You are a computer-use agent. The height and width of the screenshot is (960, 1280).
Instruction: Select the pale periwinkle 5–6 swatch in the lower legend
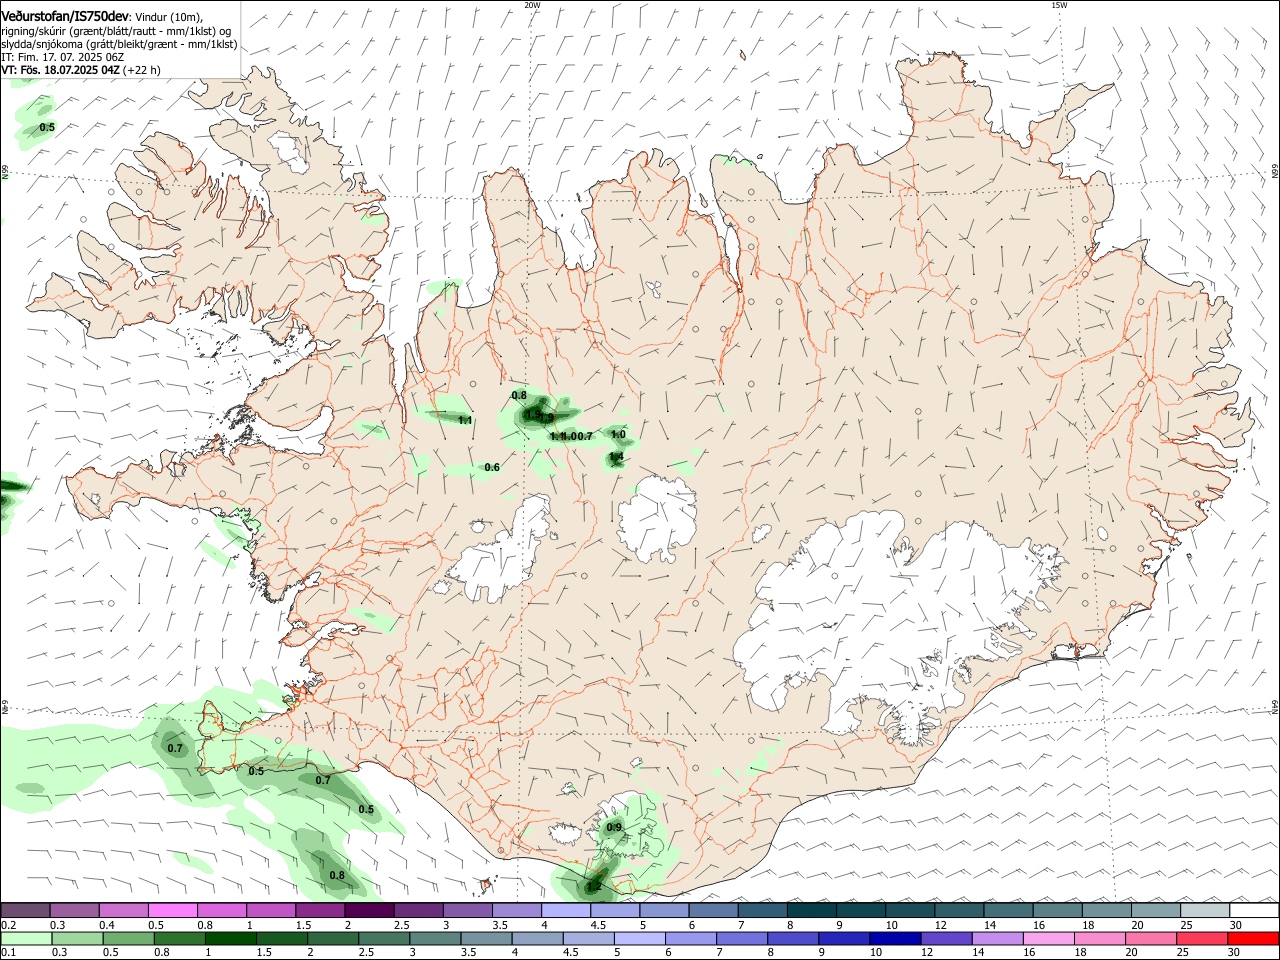pos(641,938)
